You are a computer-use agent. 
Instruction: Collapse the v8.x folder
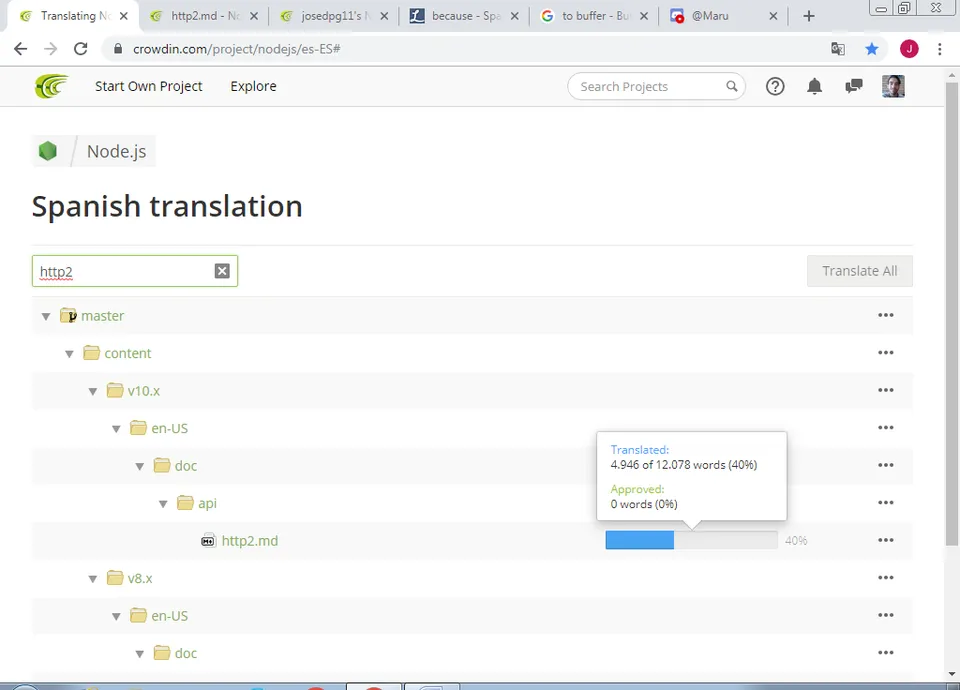pos(92,579)
